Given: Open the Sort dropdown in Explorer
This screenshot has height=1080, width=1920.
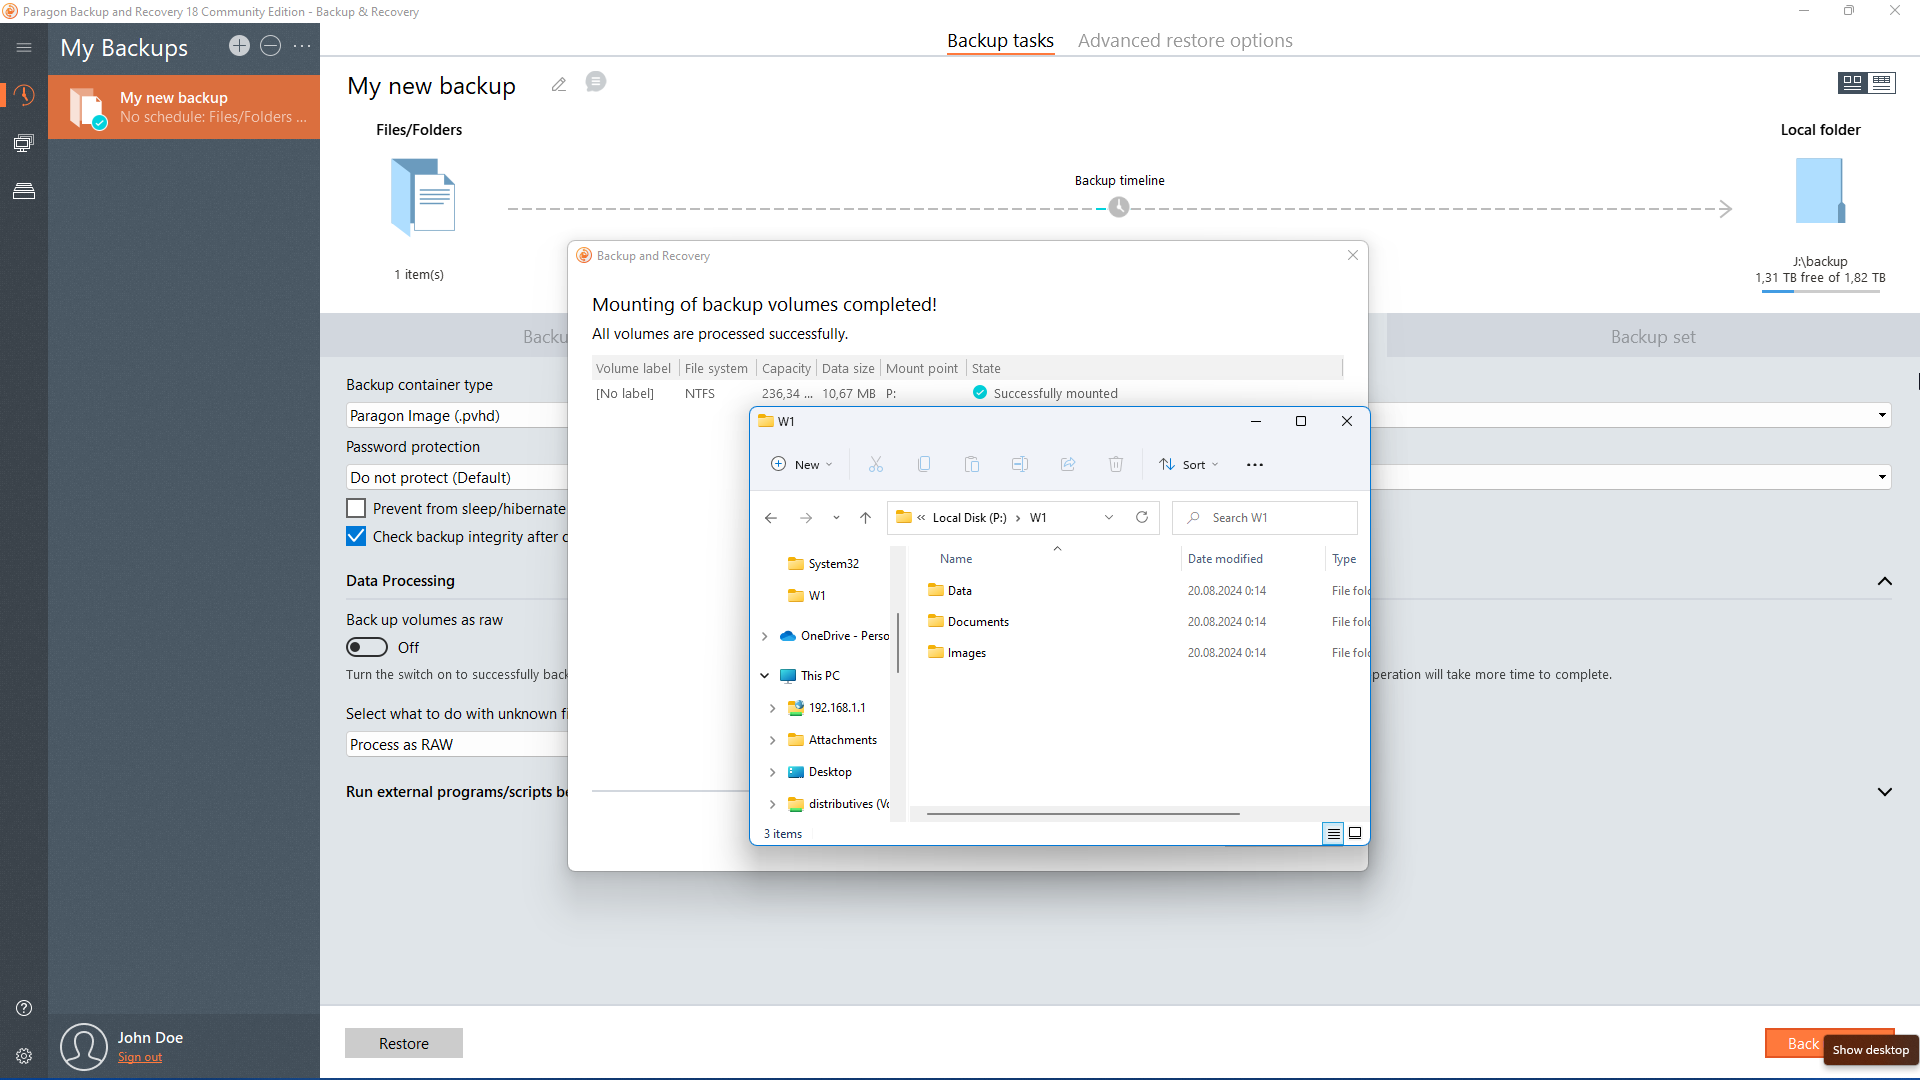Looking at the screenshot, I should click(1189, 464).
